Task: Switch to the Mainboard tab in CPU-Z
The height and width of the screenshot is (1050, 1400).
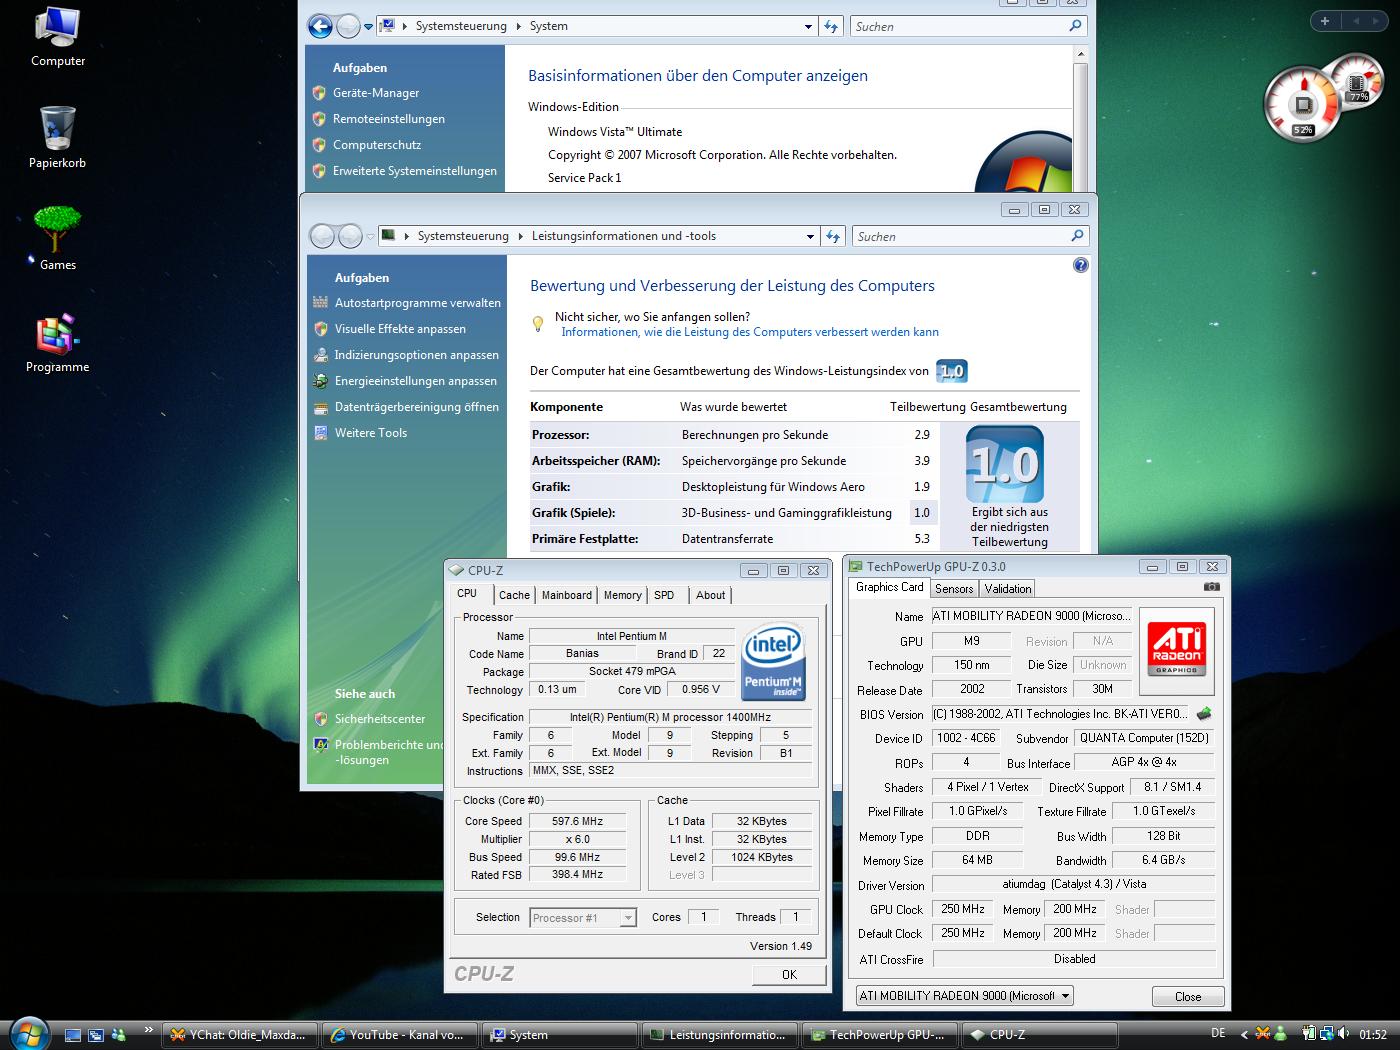Action: click(x=566, y=595)
